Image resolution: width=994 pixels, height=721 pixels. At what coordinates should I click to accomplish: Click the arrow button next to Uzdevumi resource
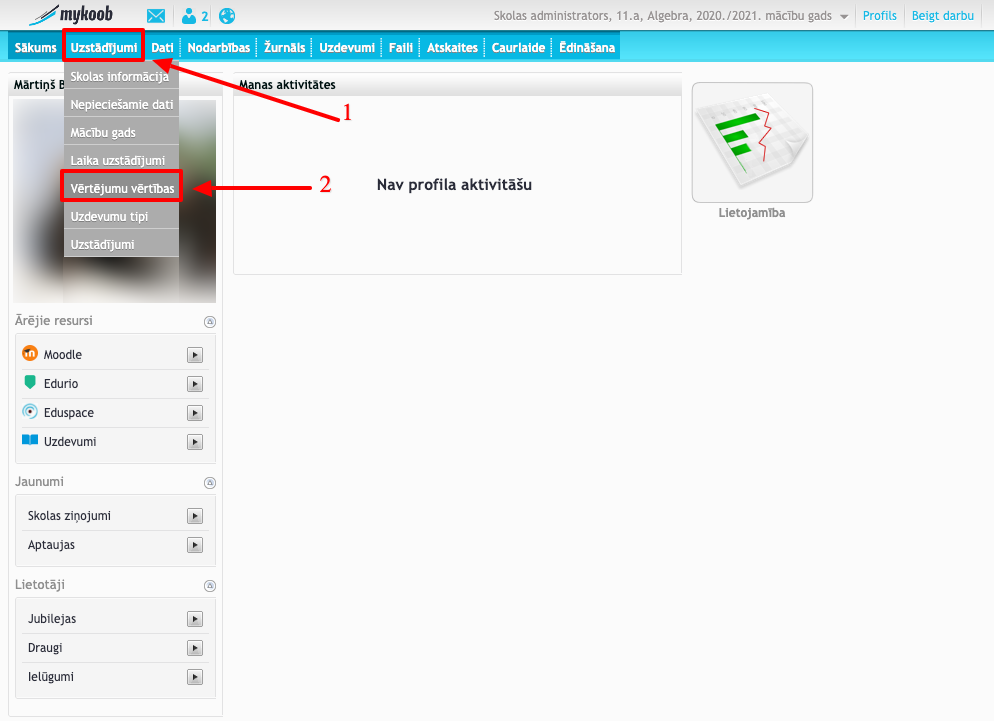click(195, 442)
